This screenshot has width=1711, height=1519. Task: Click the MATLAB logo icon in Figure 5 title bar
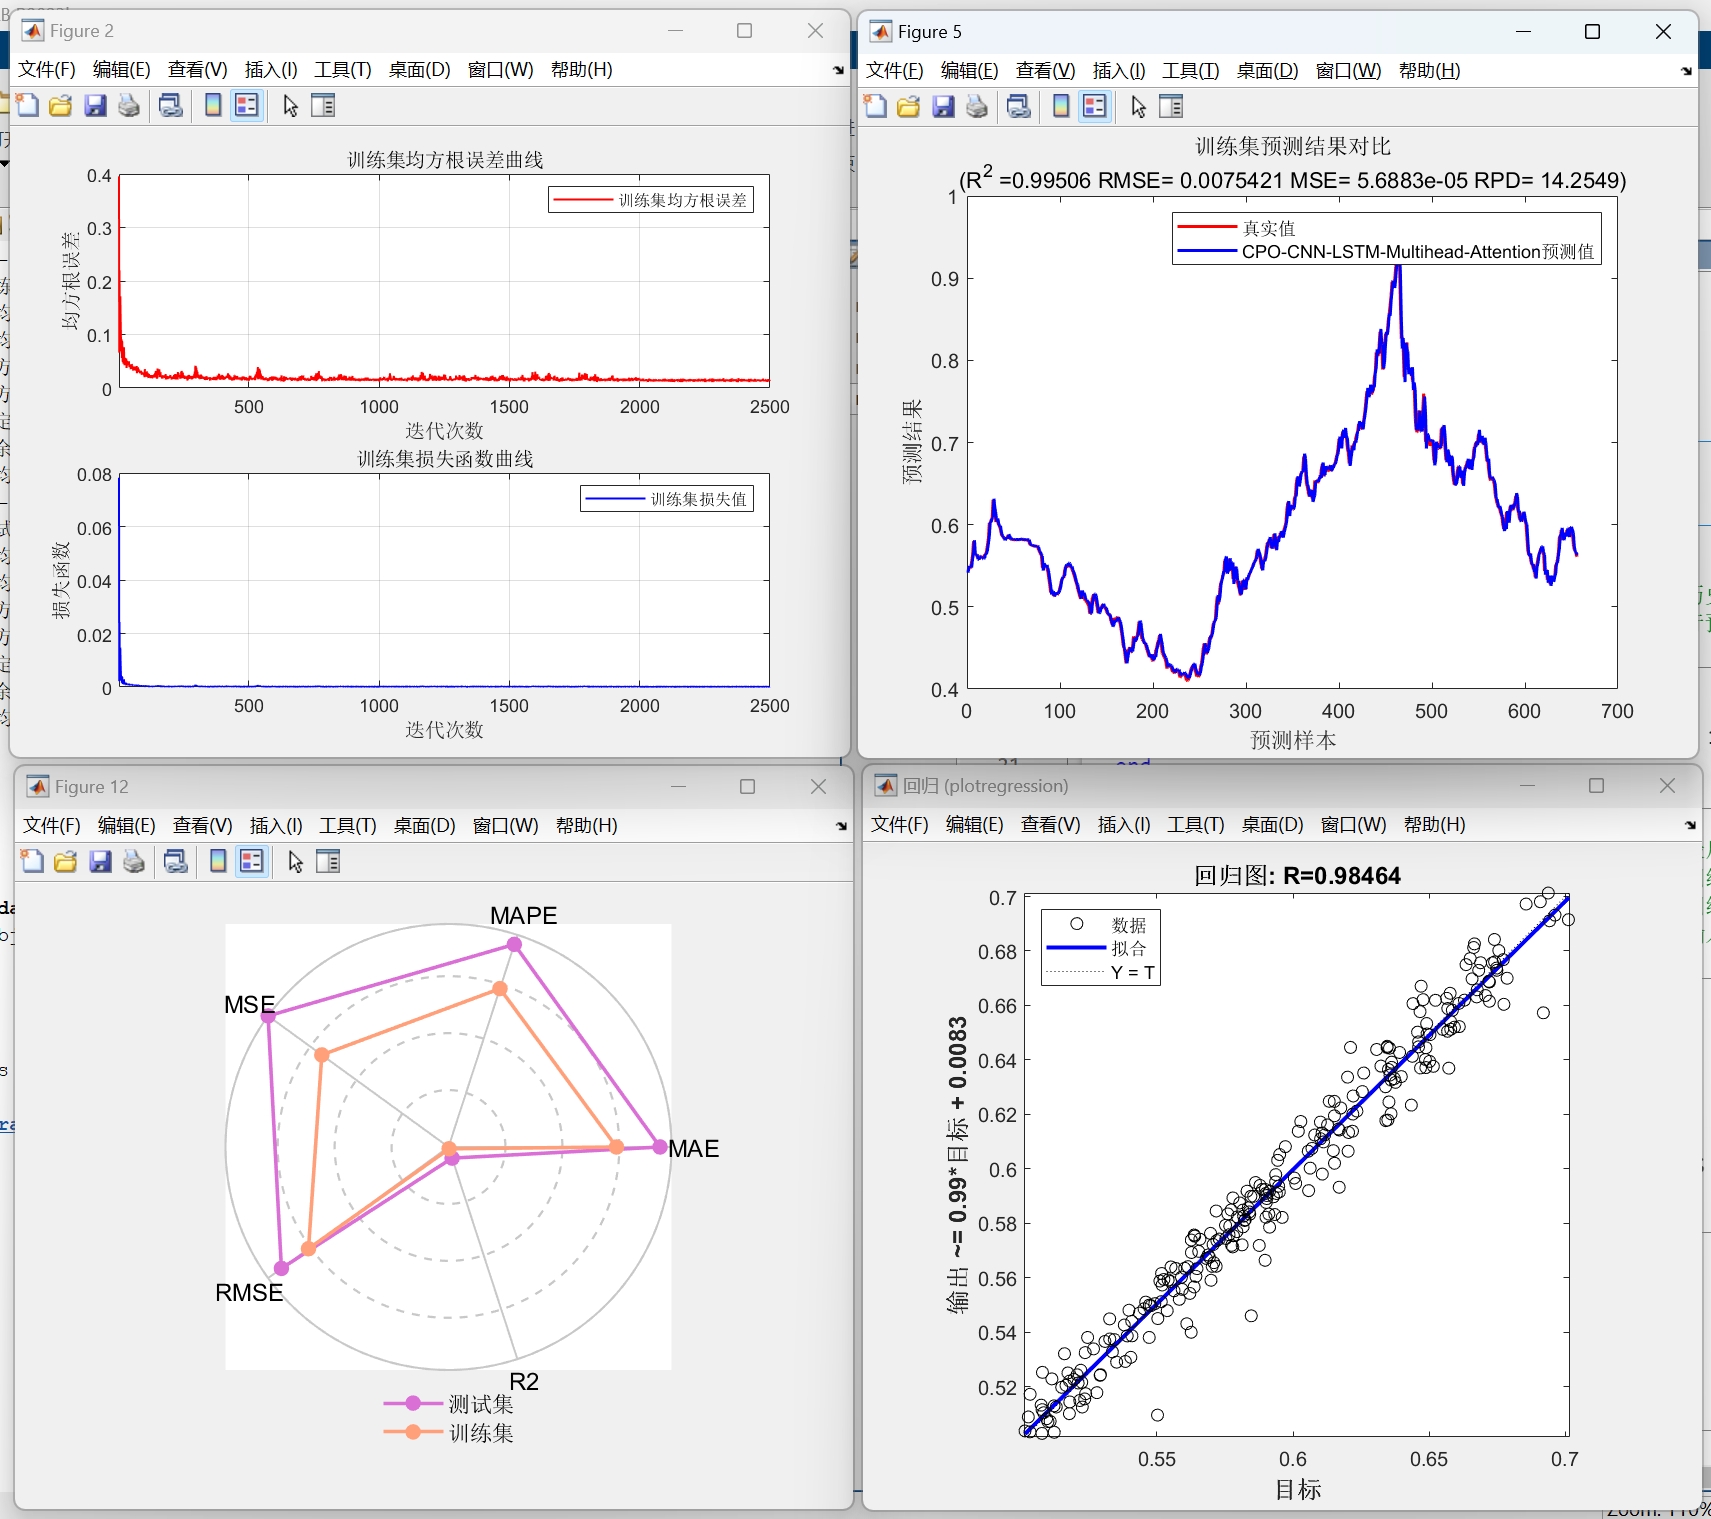[881, 32]
